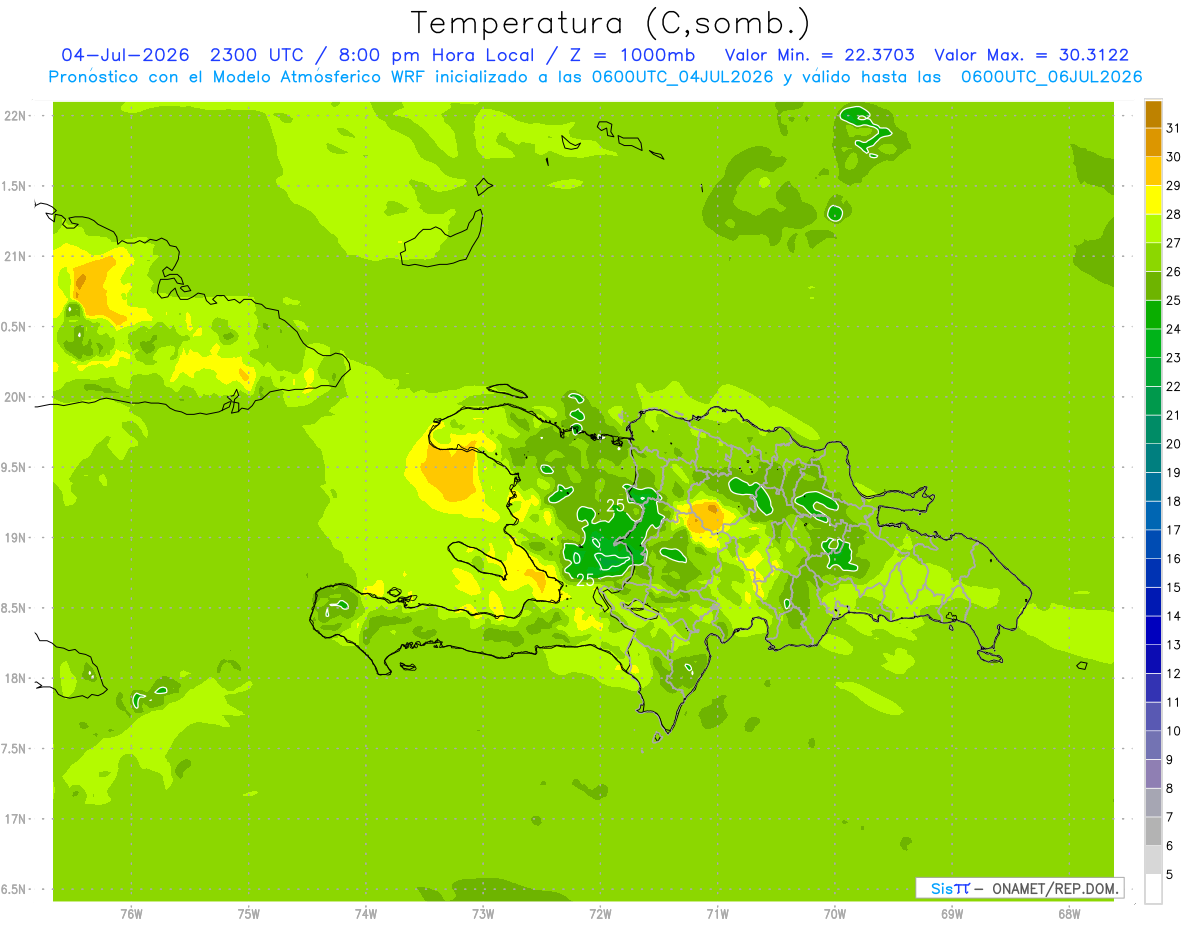Click the "18" value on the color scale
The height and width of the screenshot is (927, 1200).
[1175, 501]
